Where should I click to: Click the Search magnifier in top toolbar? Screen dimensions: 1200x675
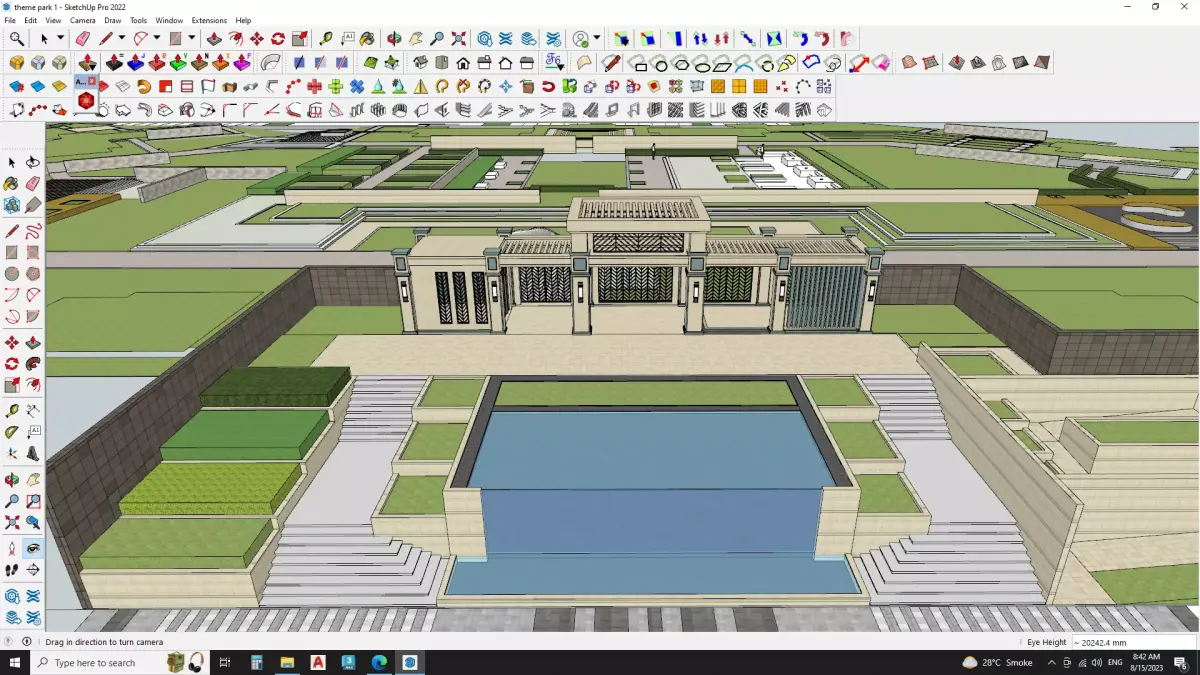click(x=17, y=38)
